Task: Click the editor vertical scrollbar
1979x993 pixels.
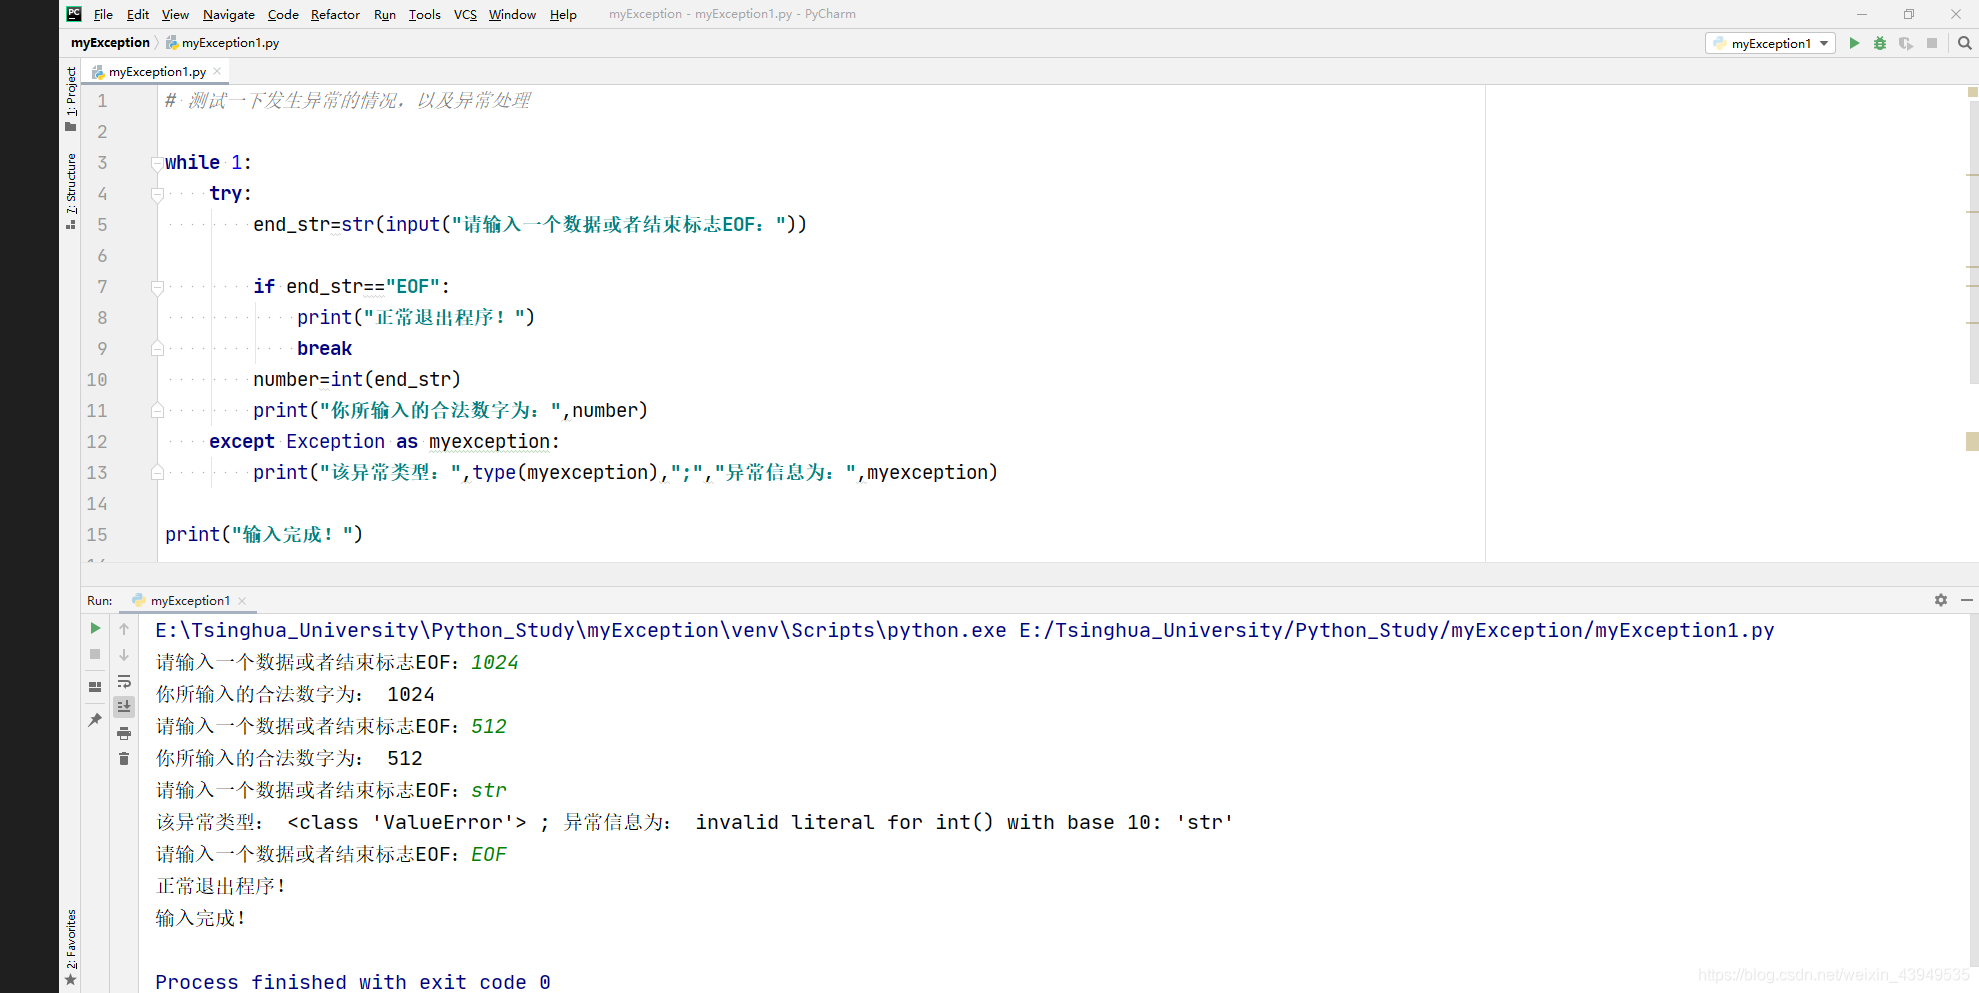Action: click(x=1974, y=240)
